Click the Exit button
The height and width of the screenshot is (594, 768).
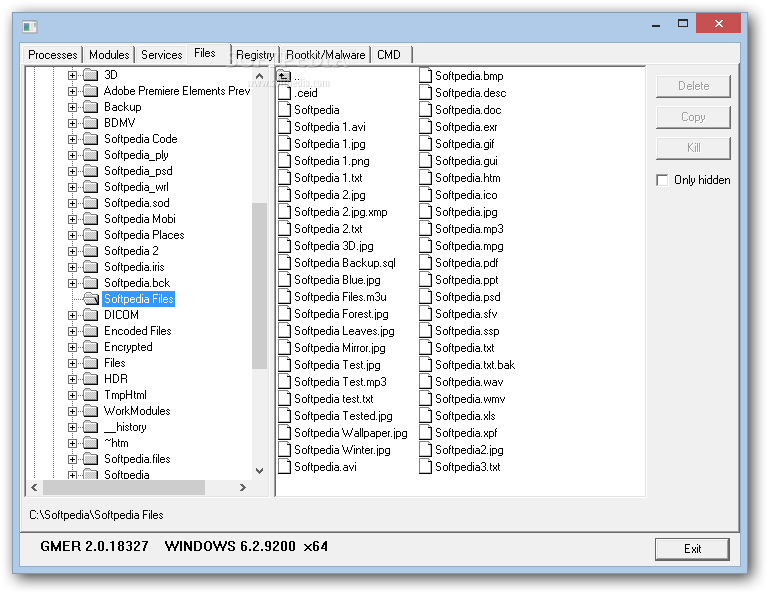point(692,549)
